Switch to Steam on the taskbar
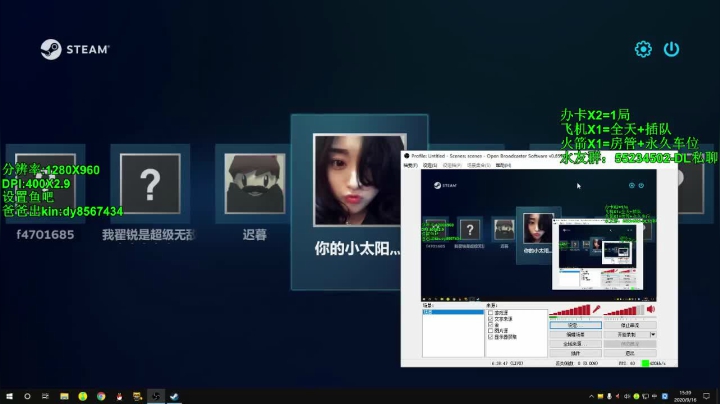This screenshot has width=720, height=404. pyautogui.click(x=174, y=396)
